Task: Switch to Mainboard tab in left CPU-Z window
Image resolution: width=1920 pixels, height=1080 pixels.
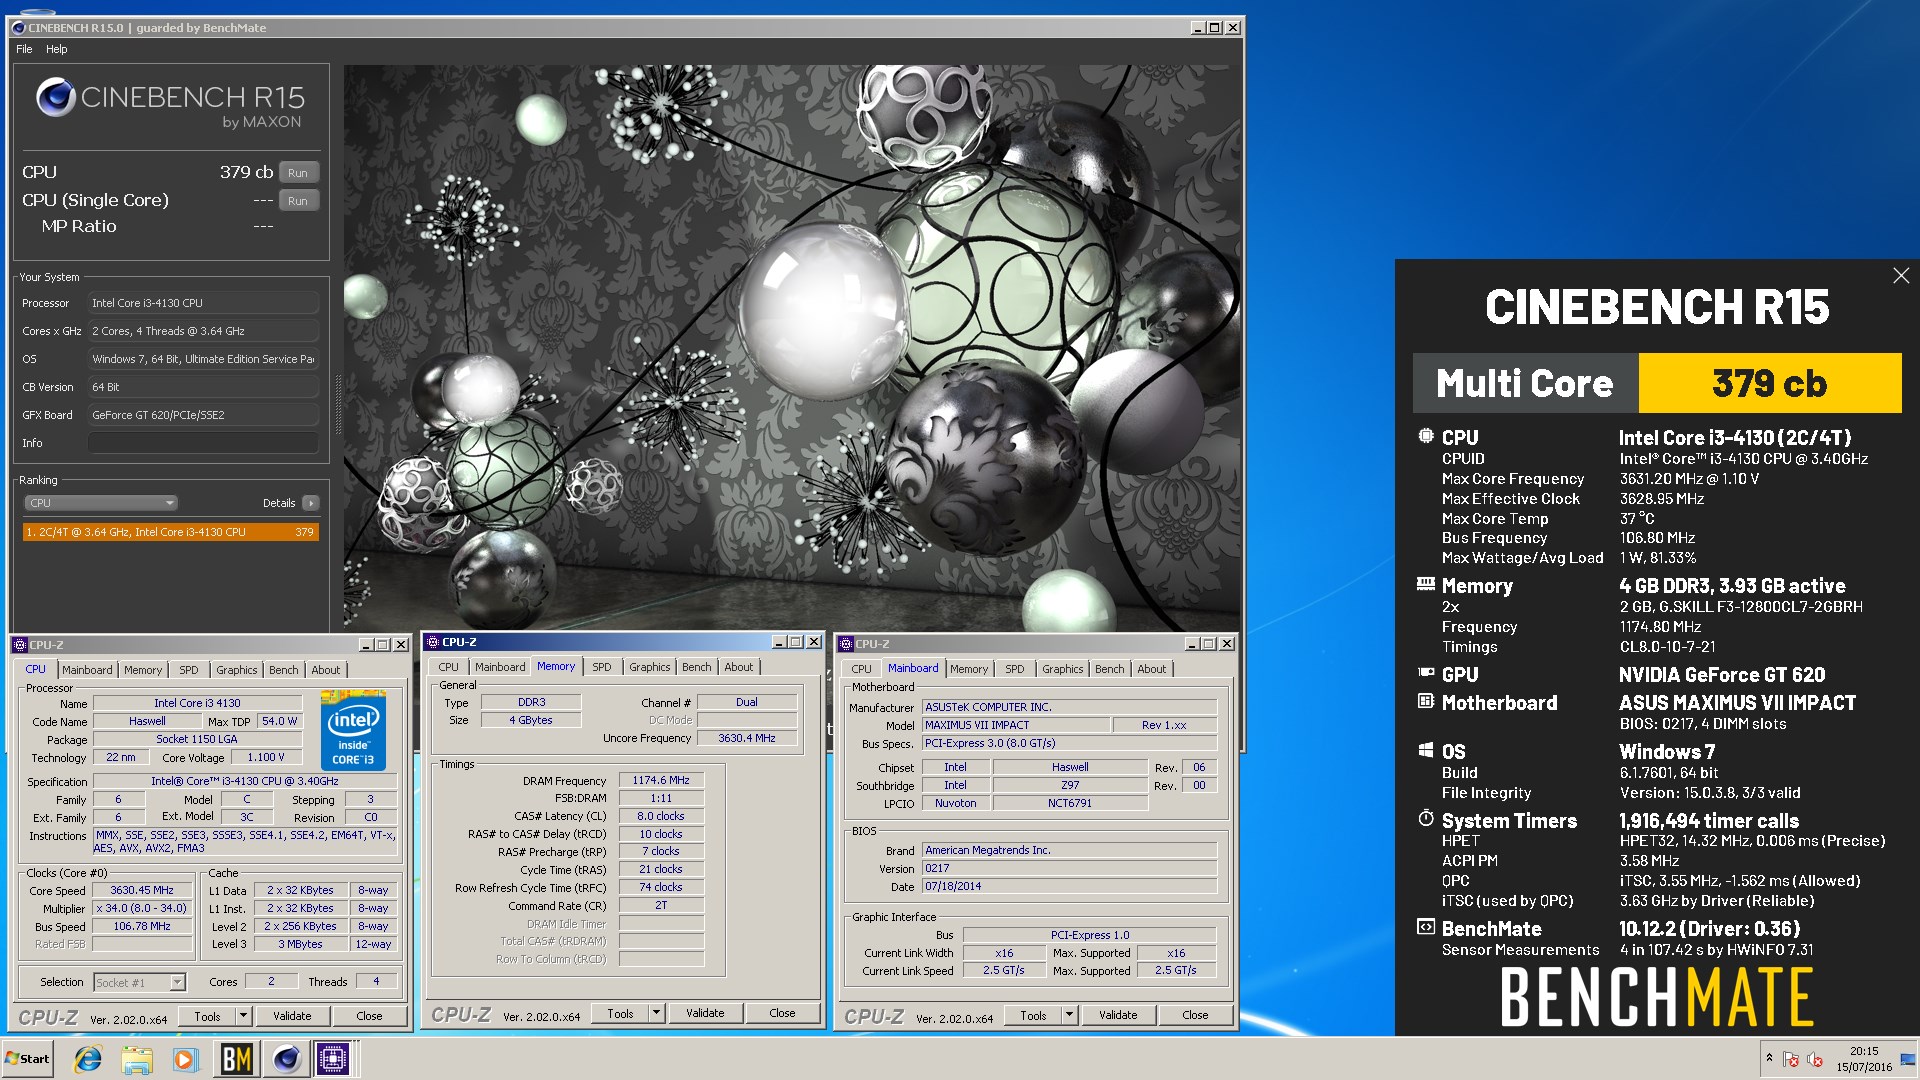Action: (87, 670)
